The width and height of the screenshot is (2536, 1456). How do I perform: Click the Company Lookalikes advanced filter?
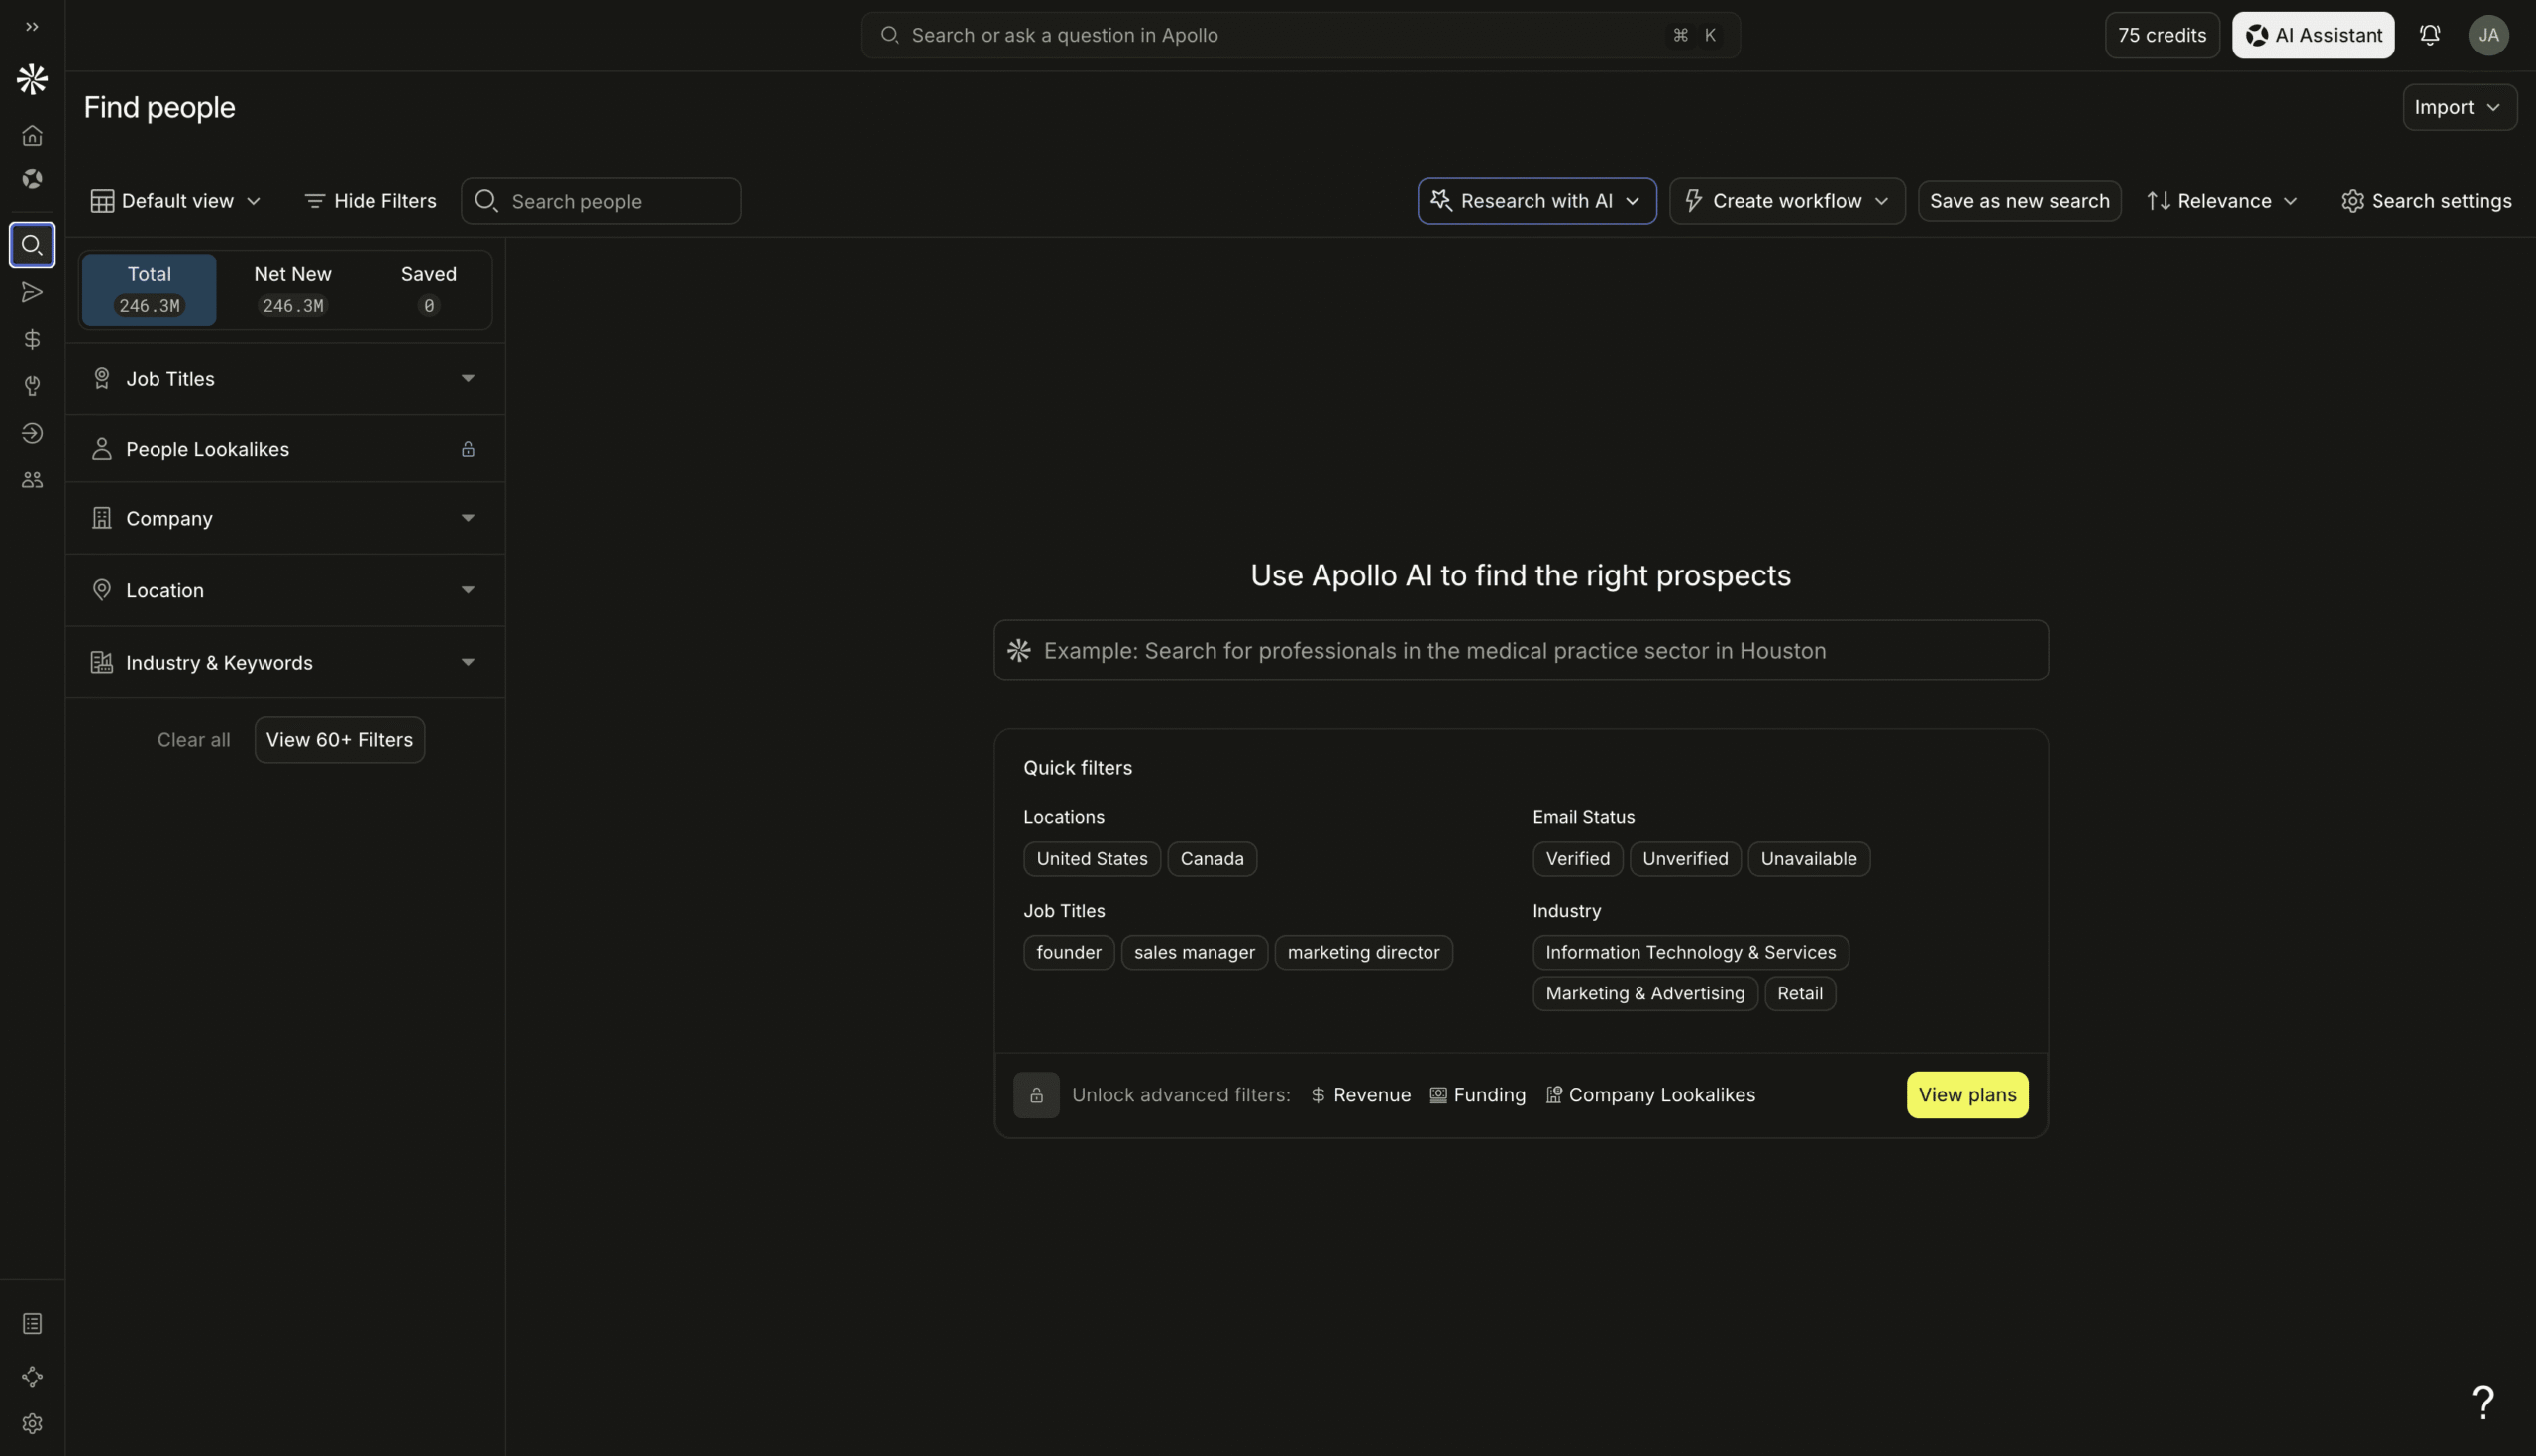pyautogui.click(x=1650, y=1095)
